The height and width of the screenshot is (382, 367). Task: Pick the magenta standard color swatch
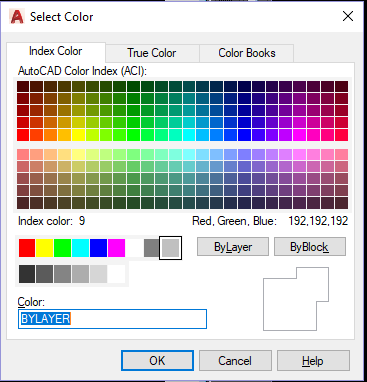(x=117, y=248)
